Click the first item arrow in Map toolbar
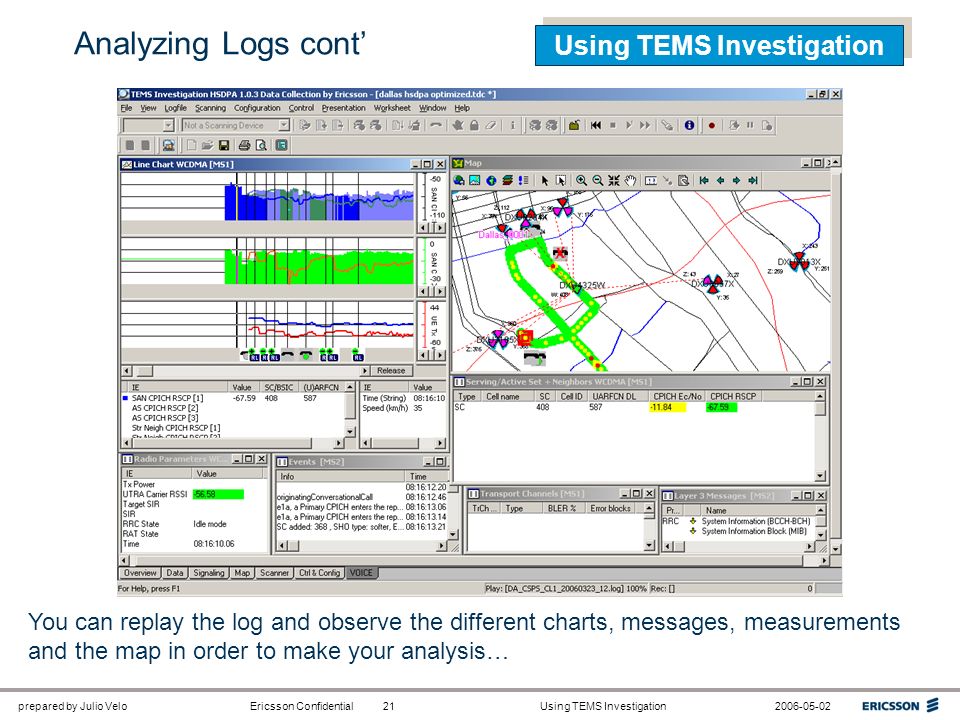 pyautogui.click(x=704, y=181)
